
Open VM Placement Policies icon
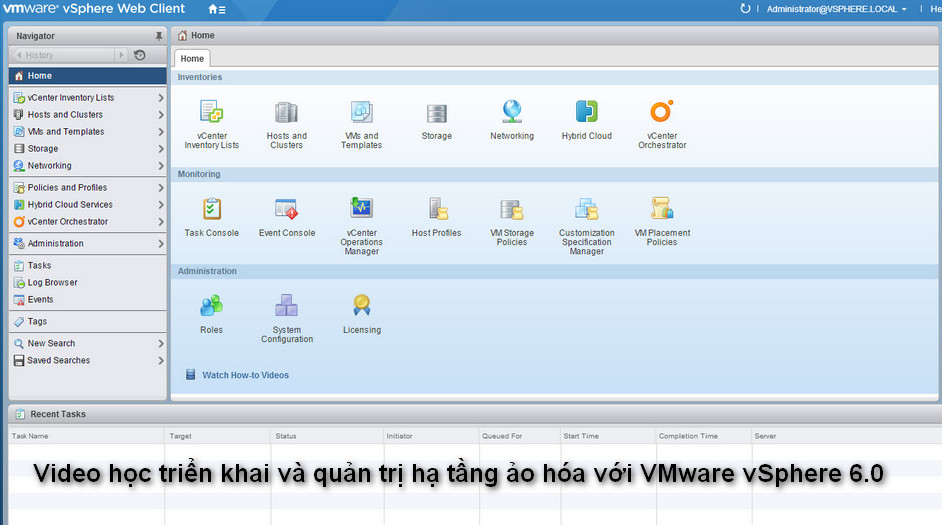coord(662,209)
